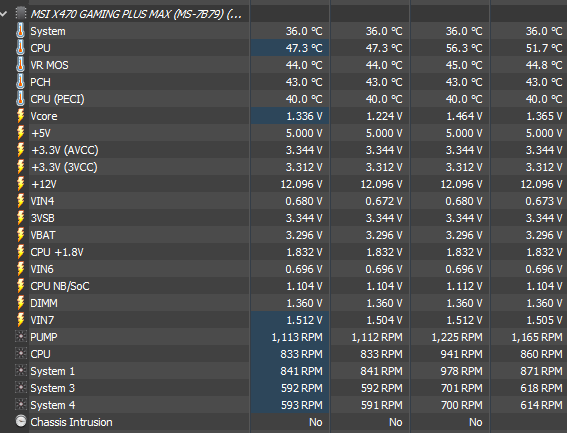Select the MSI X470 motherboard chip icon
Screen dimensions: 567x433
tap(21, 14)
